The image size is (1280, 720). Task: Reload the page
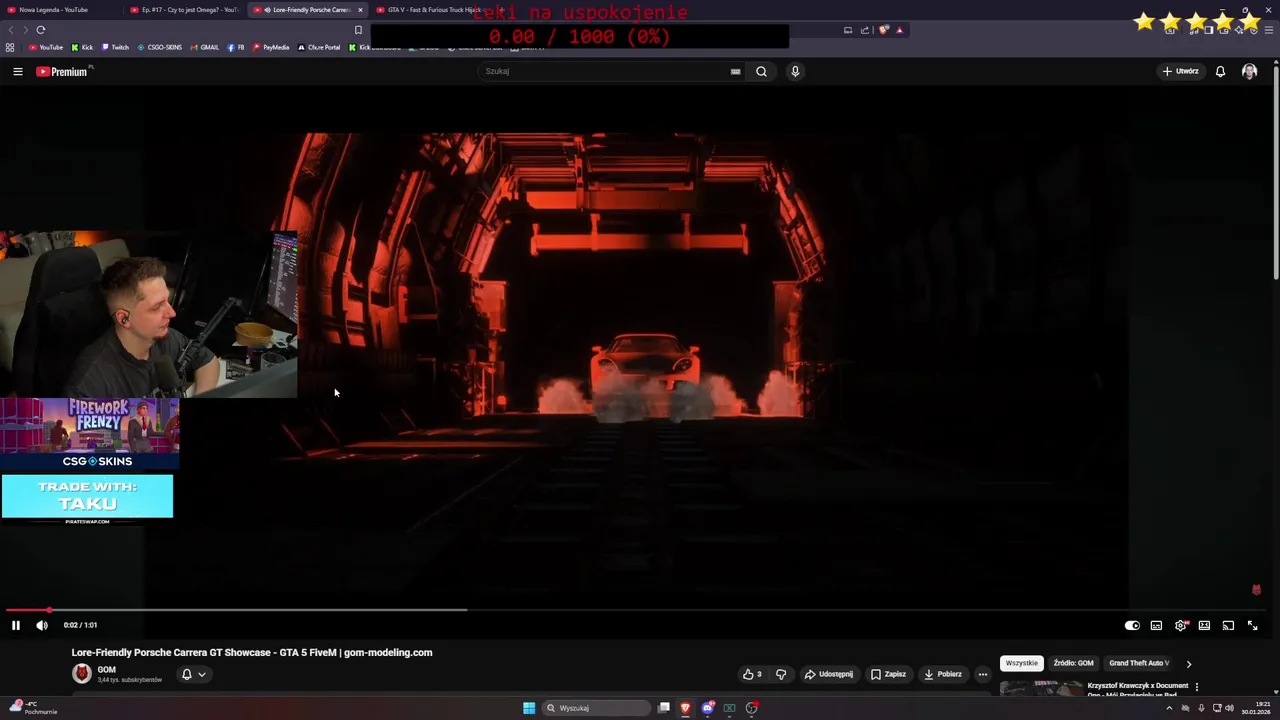click(x=41, y=30)
